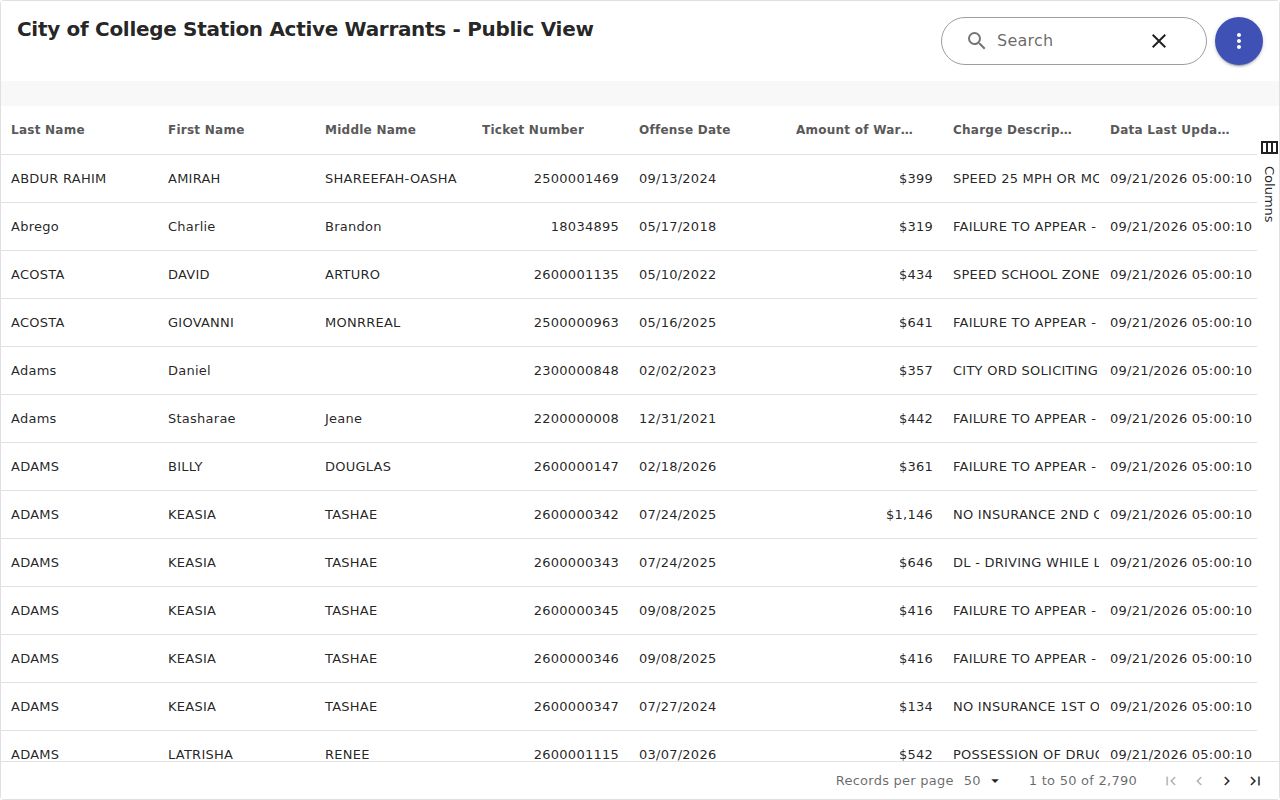This screenshot has width=1280, height=800.
Task: Click the page title City of College Station Active Warrants
Action: click(x=305, y=30)
